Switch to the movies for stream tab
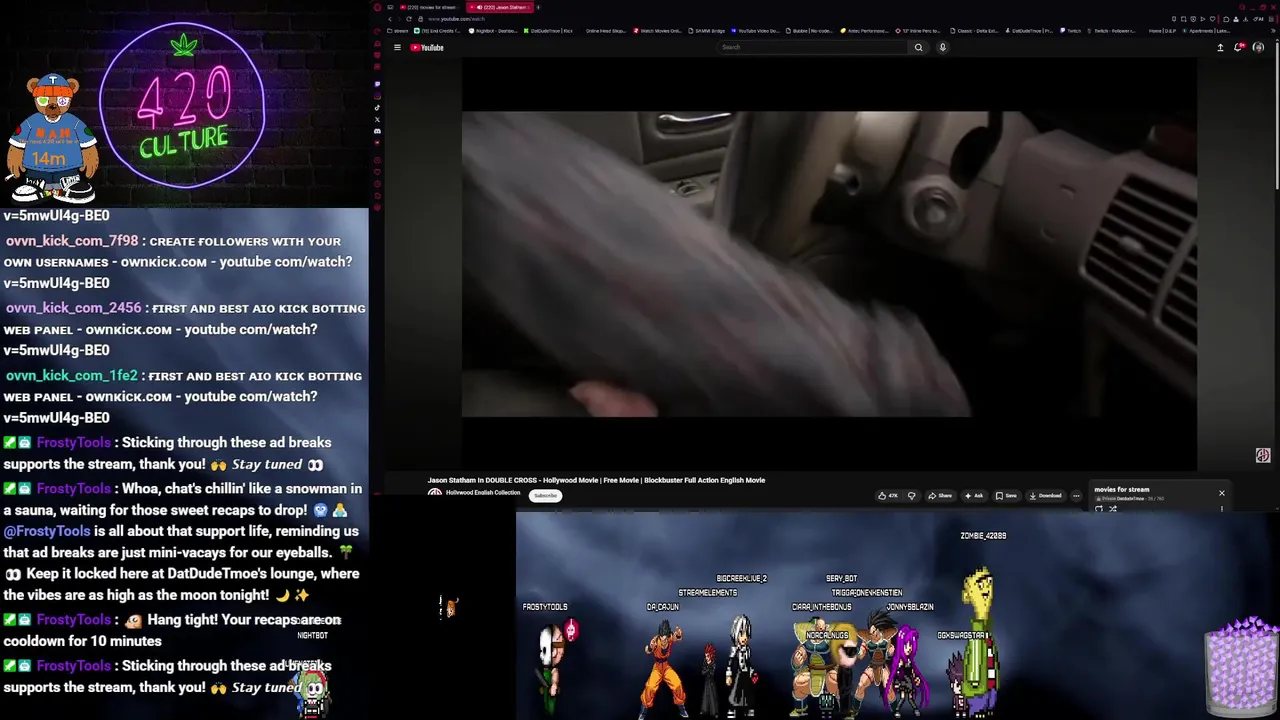The image size is (1280, 720). [x=430, y=7]
